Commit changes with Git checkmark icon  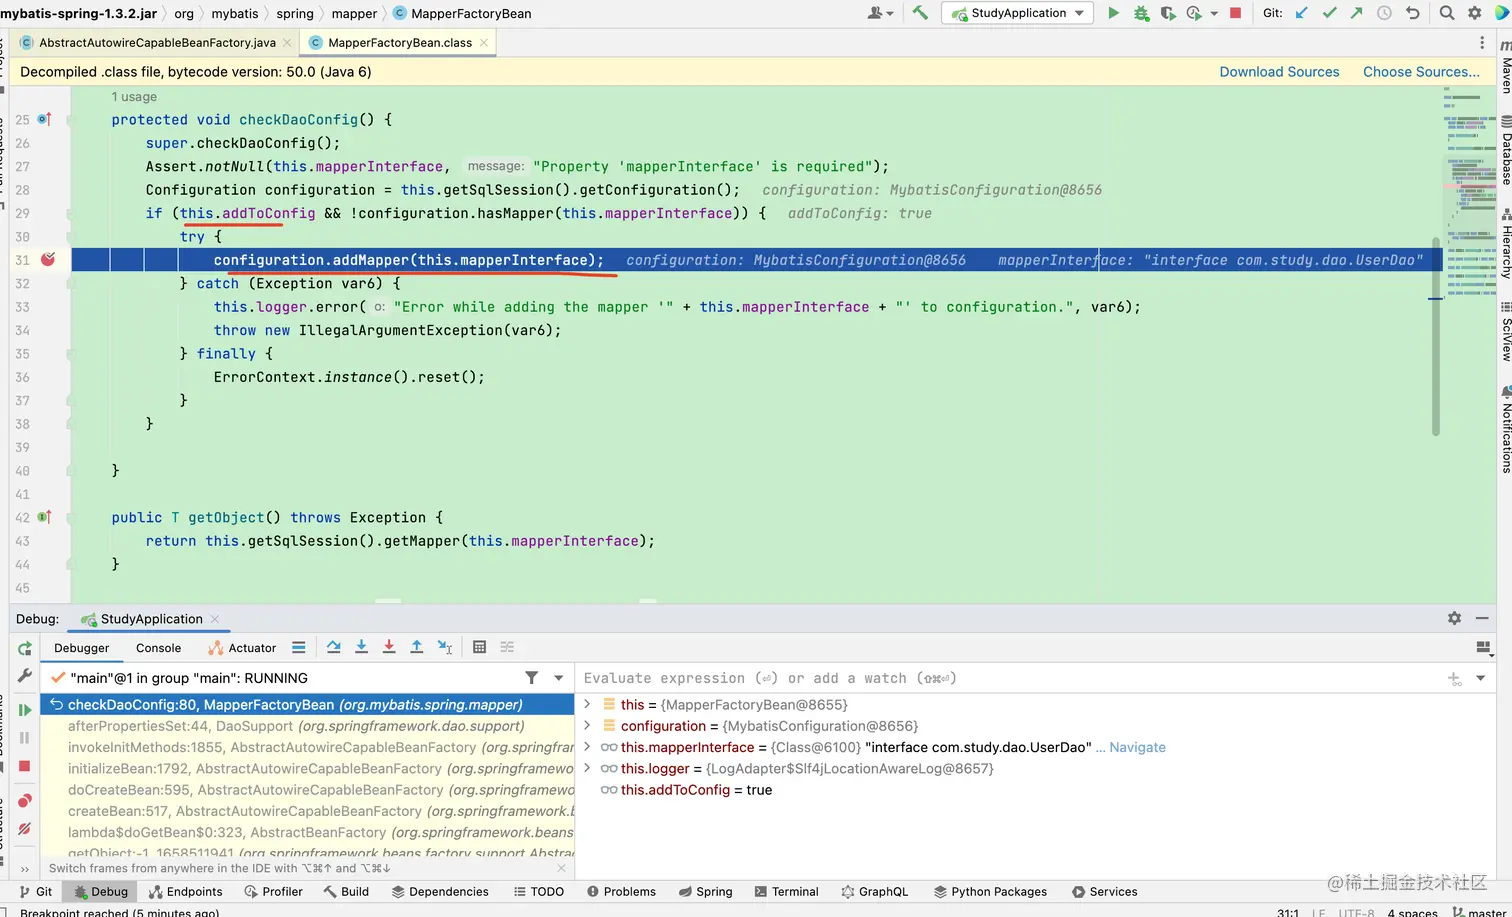[1329, 13]
